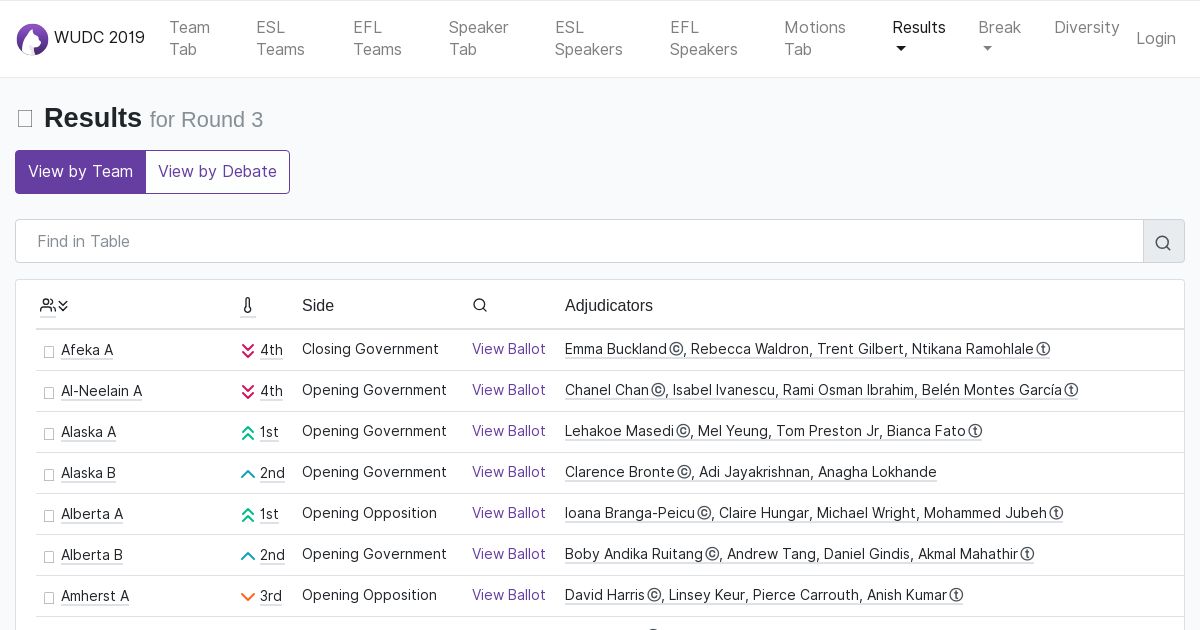Click the chair icon after David Harris
This screenshot has height=630, width=1200.
point(654,595)
